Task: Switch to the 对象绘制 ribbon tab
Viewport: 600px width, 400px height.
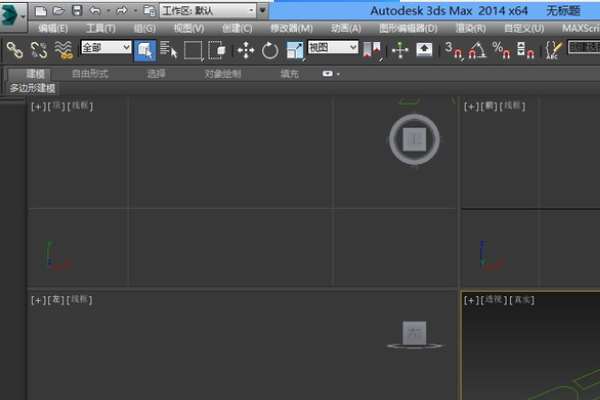Action: (x=223, y=74)
